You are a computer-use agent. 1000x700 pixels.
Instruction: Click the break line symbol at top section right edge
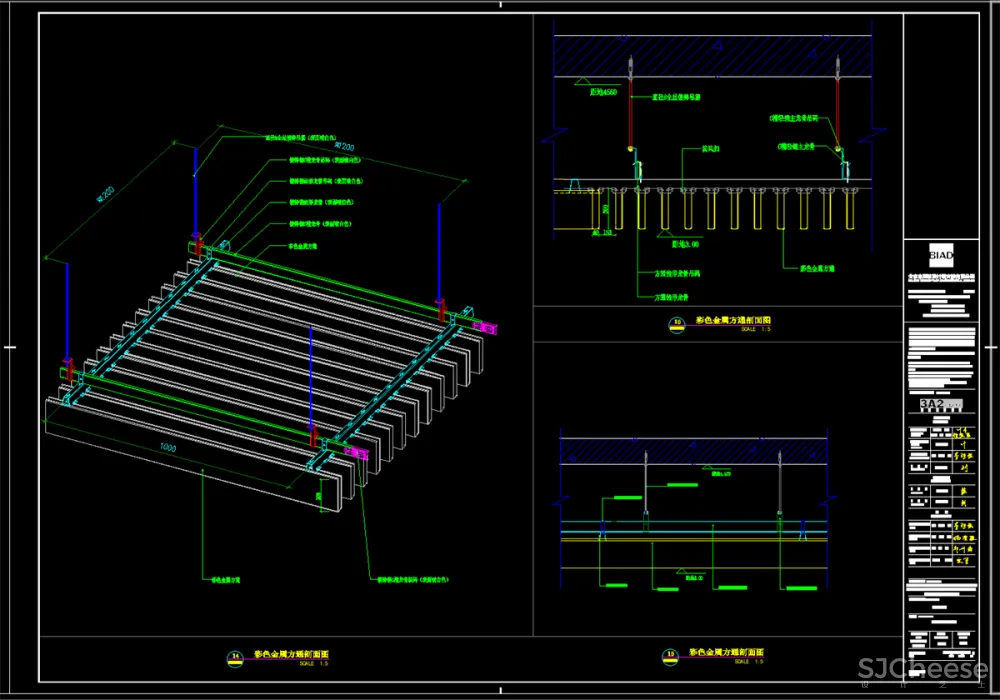873,130
